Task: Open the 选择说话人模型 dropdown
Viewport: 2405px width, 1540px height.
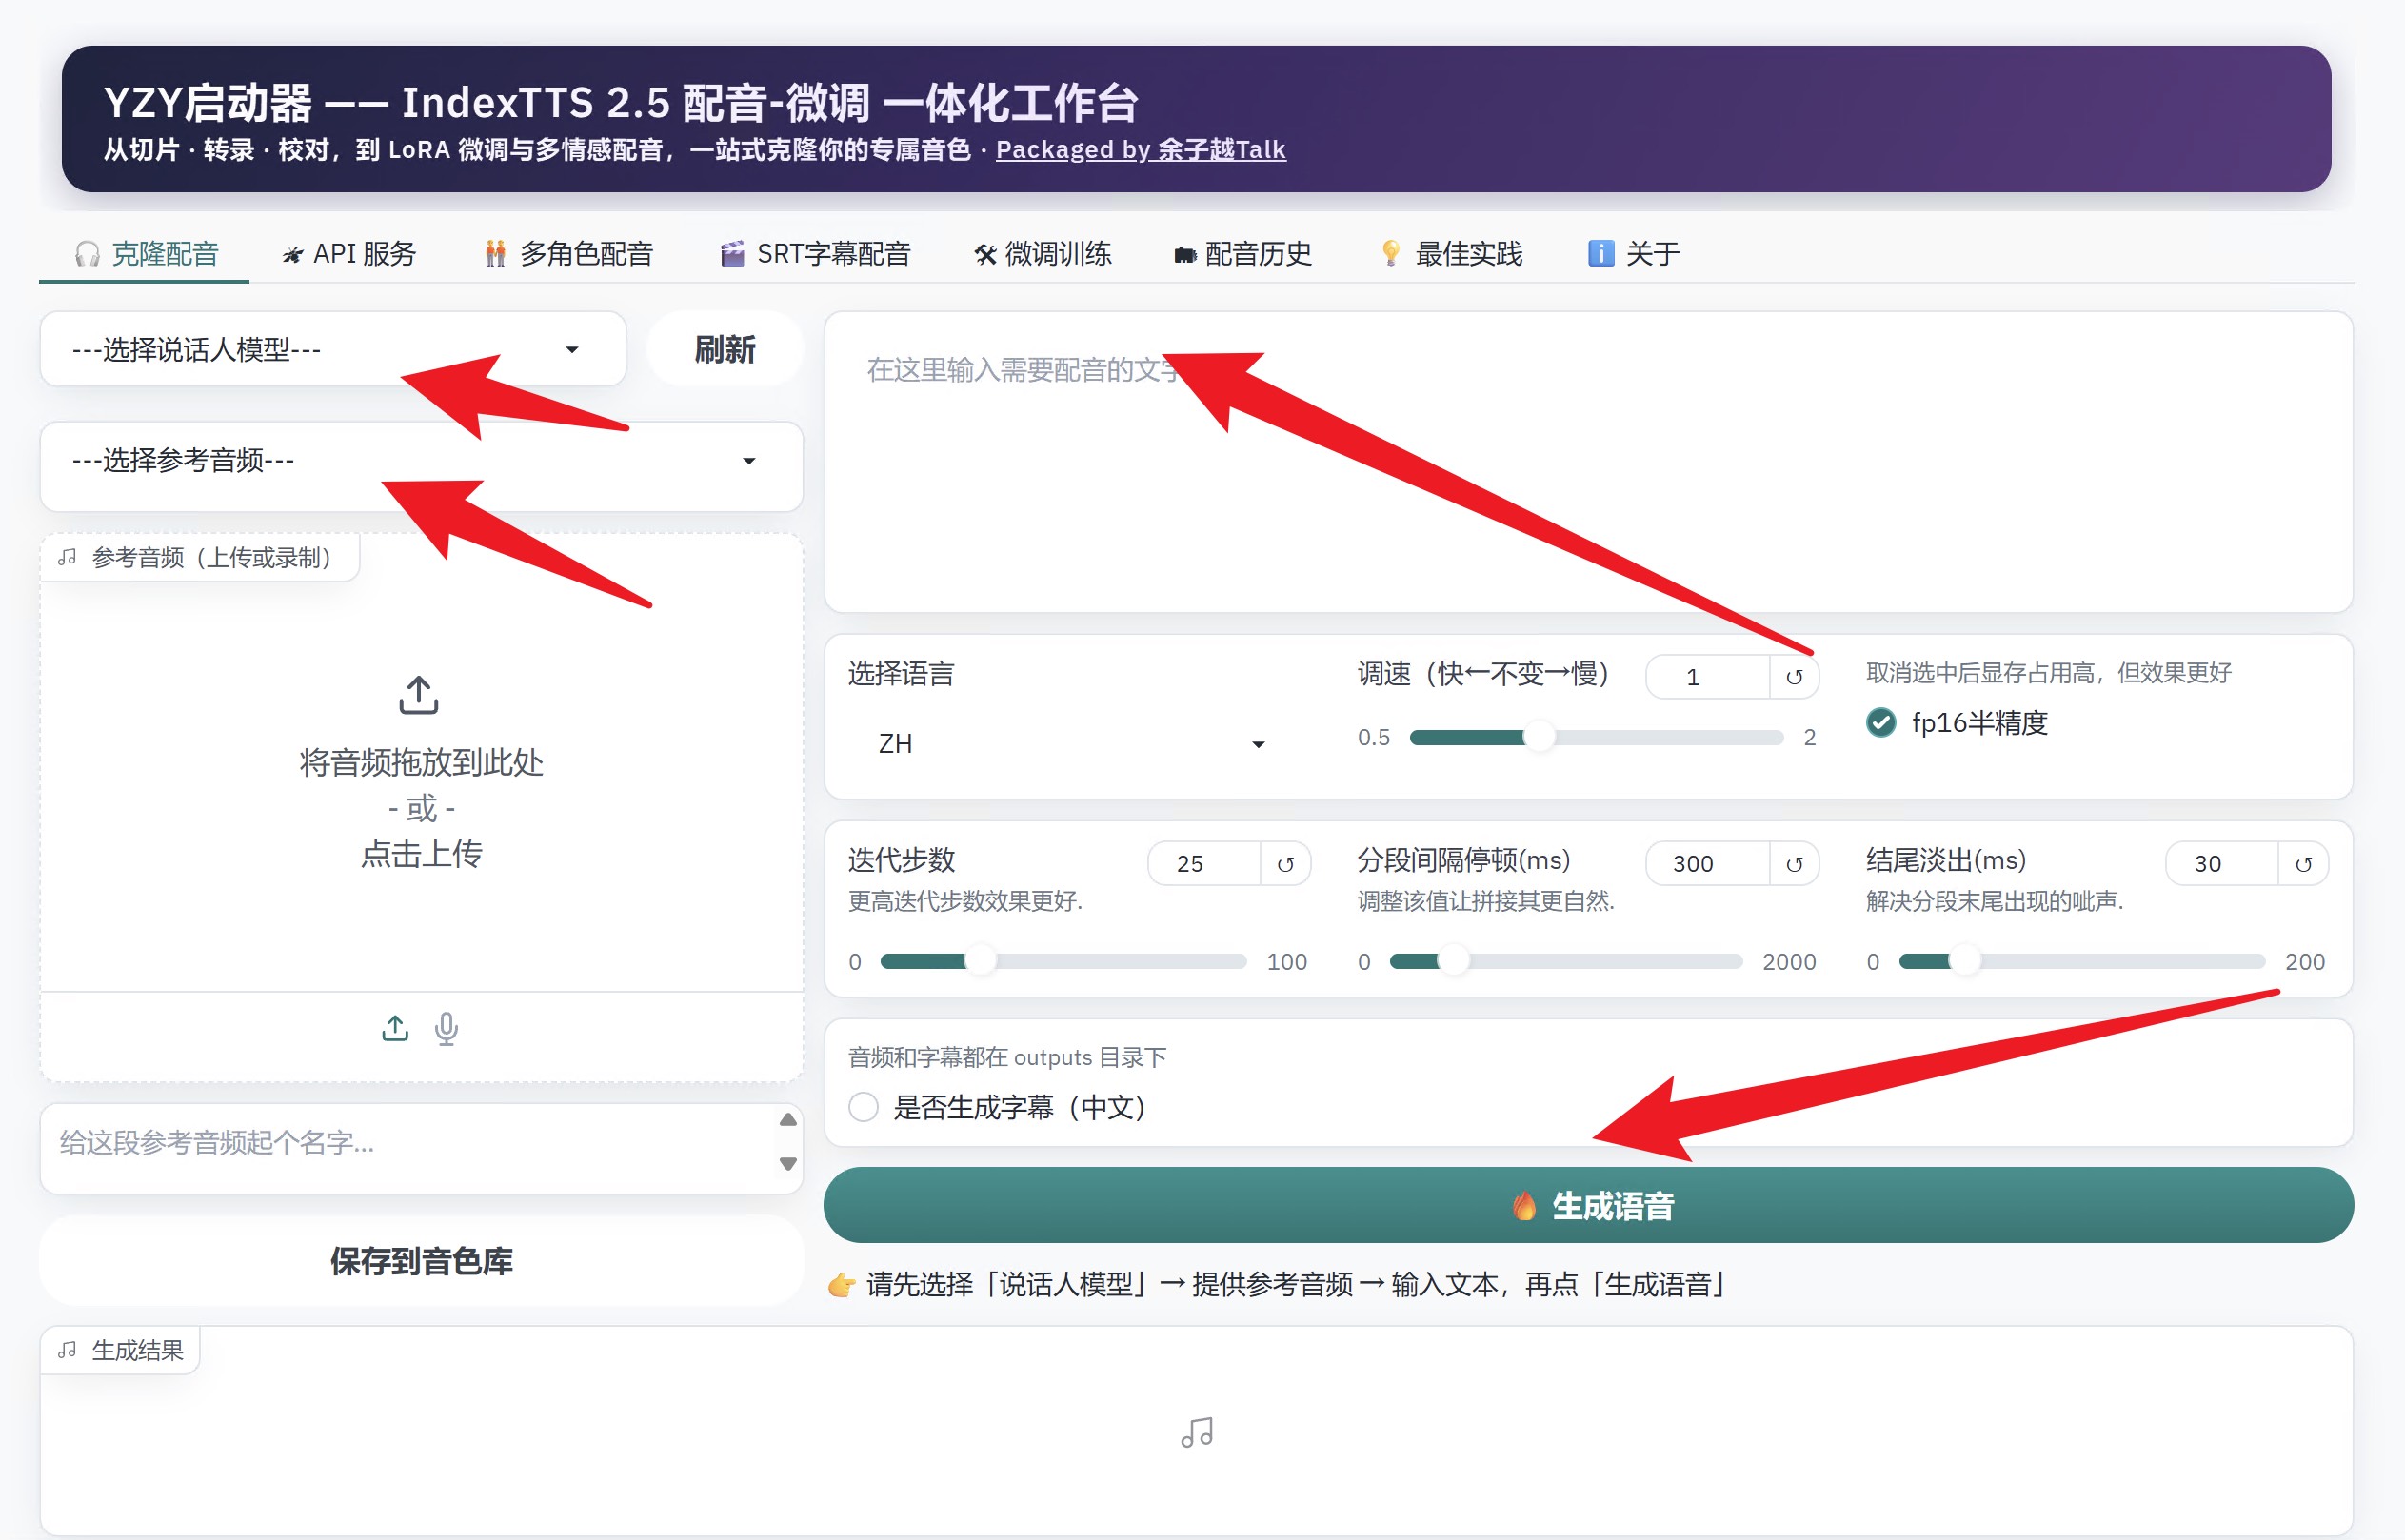Action: [333, 349]
